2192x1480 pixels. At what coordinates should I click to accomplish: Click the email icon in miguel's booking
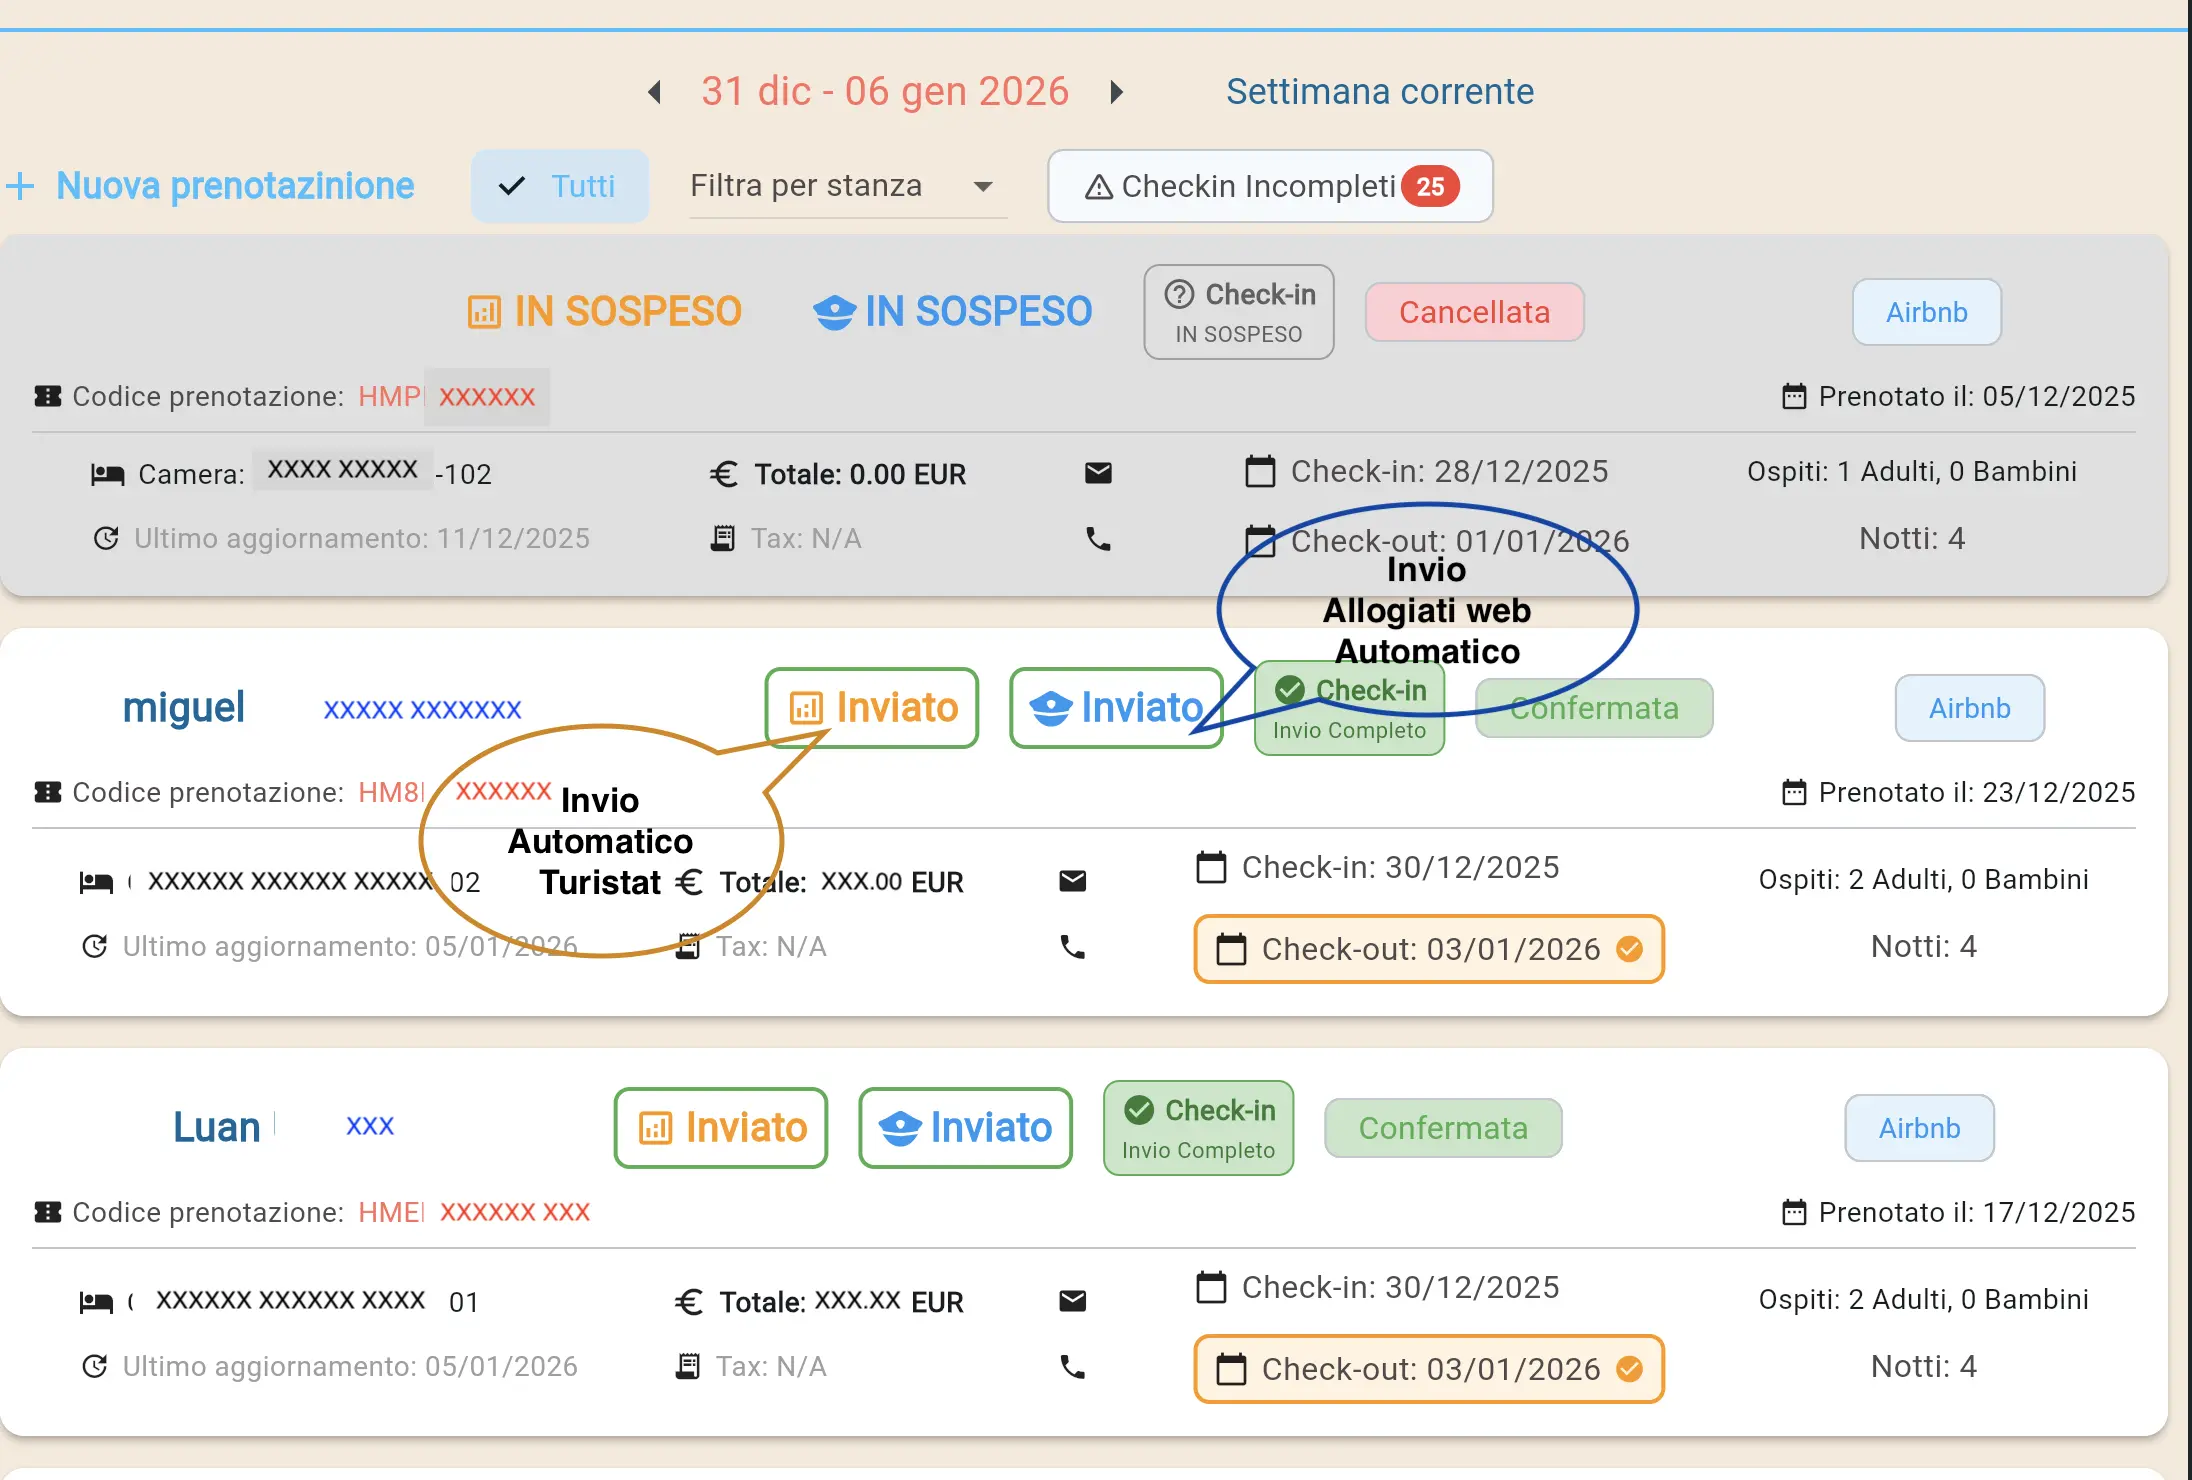click(1072, 881)
